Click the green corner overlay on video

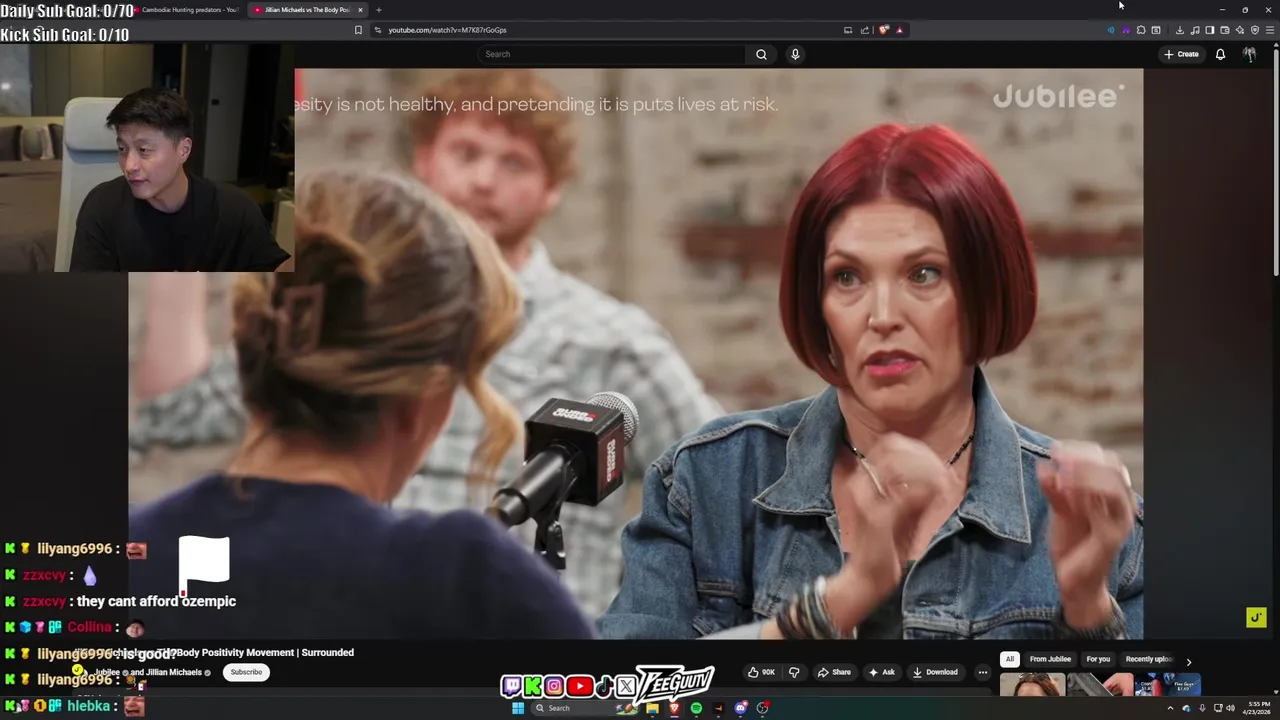tap(1256, 617)
